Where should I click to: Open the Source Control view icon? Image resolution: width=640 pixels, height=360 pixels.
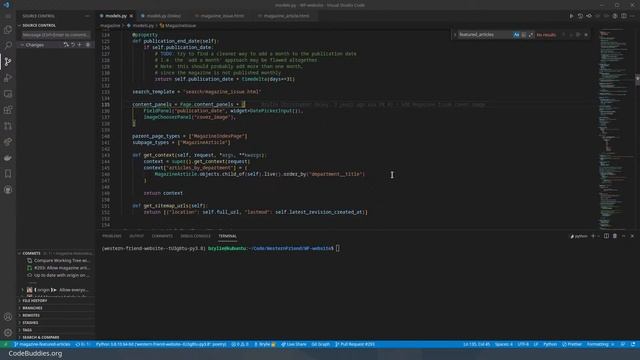click(x=8, y=62)
